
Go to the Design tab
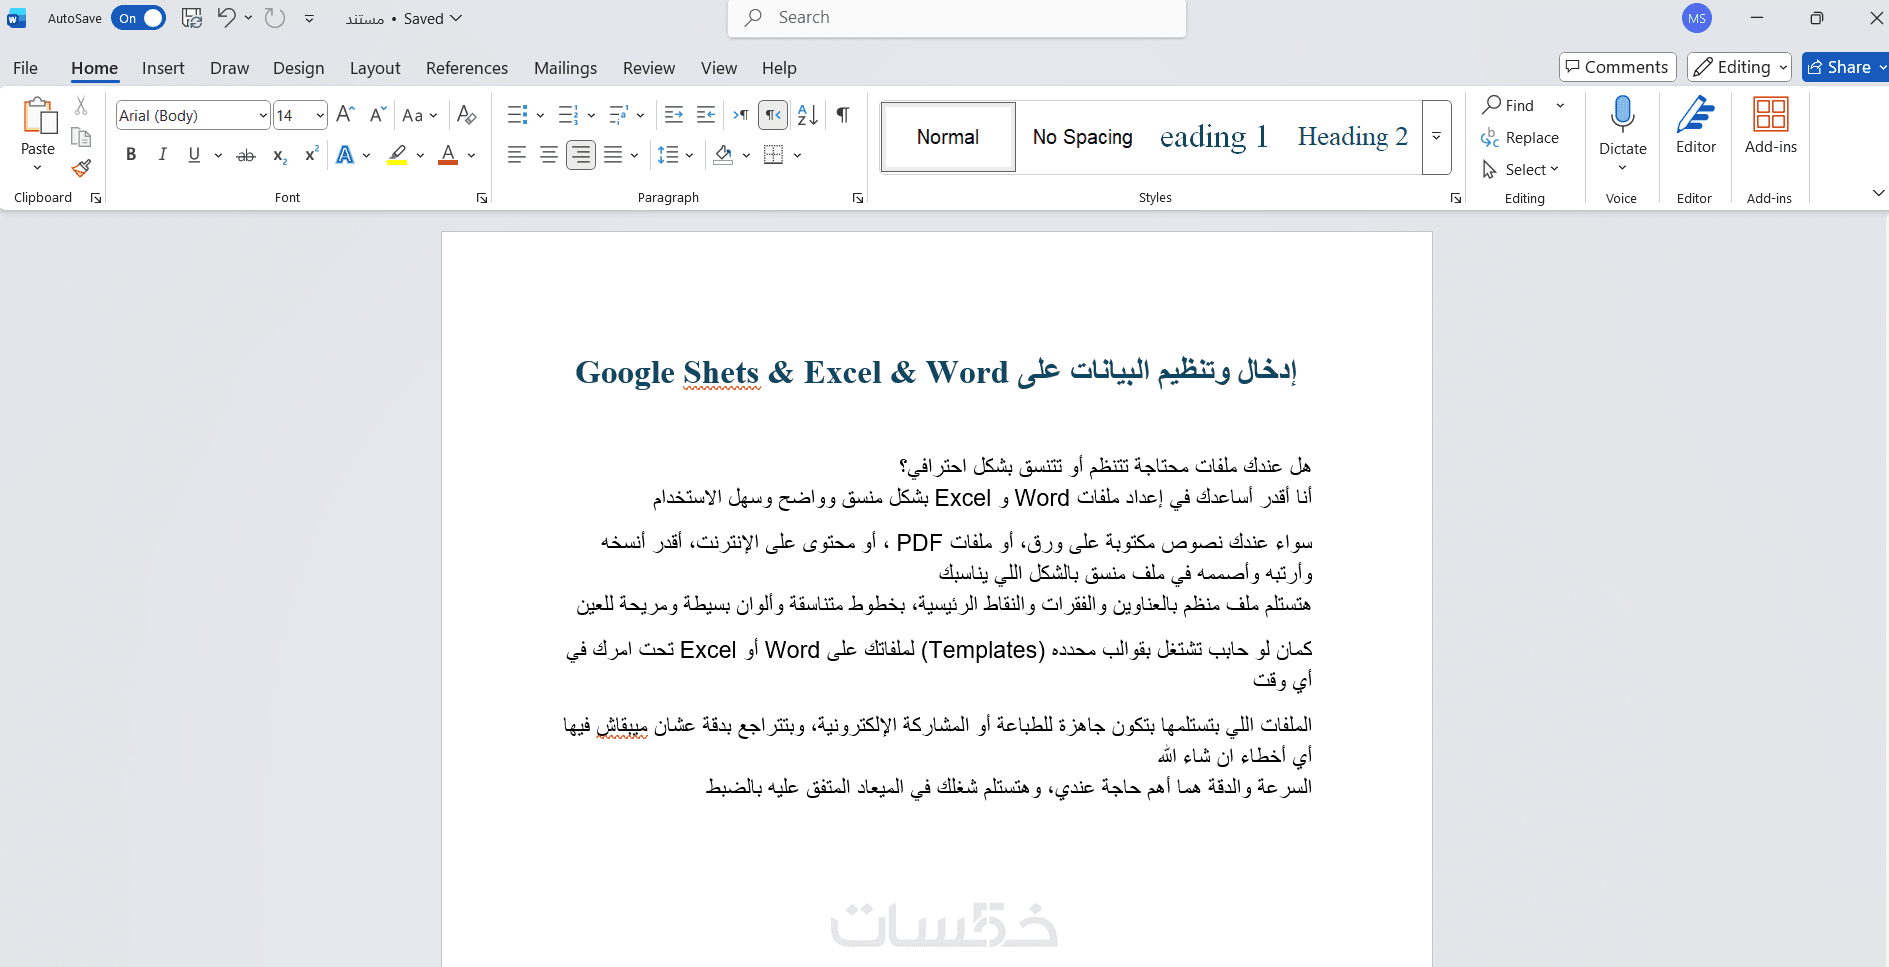point(298,68)
